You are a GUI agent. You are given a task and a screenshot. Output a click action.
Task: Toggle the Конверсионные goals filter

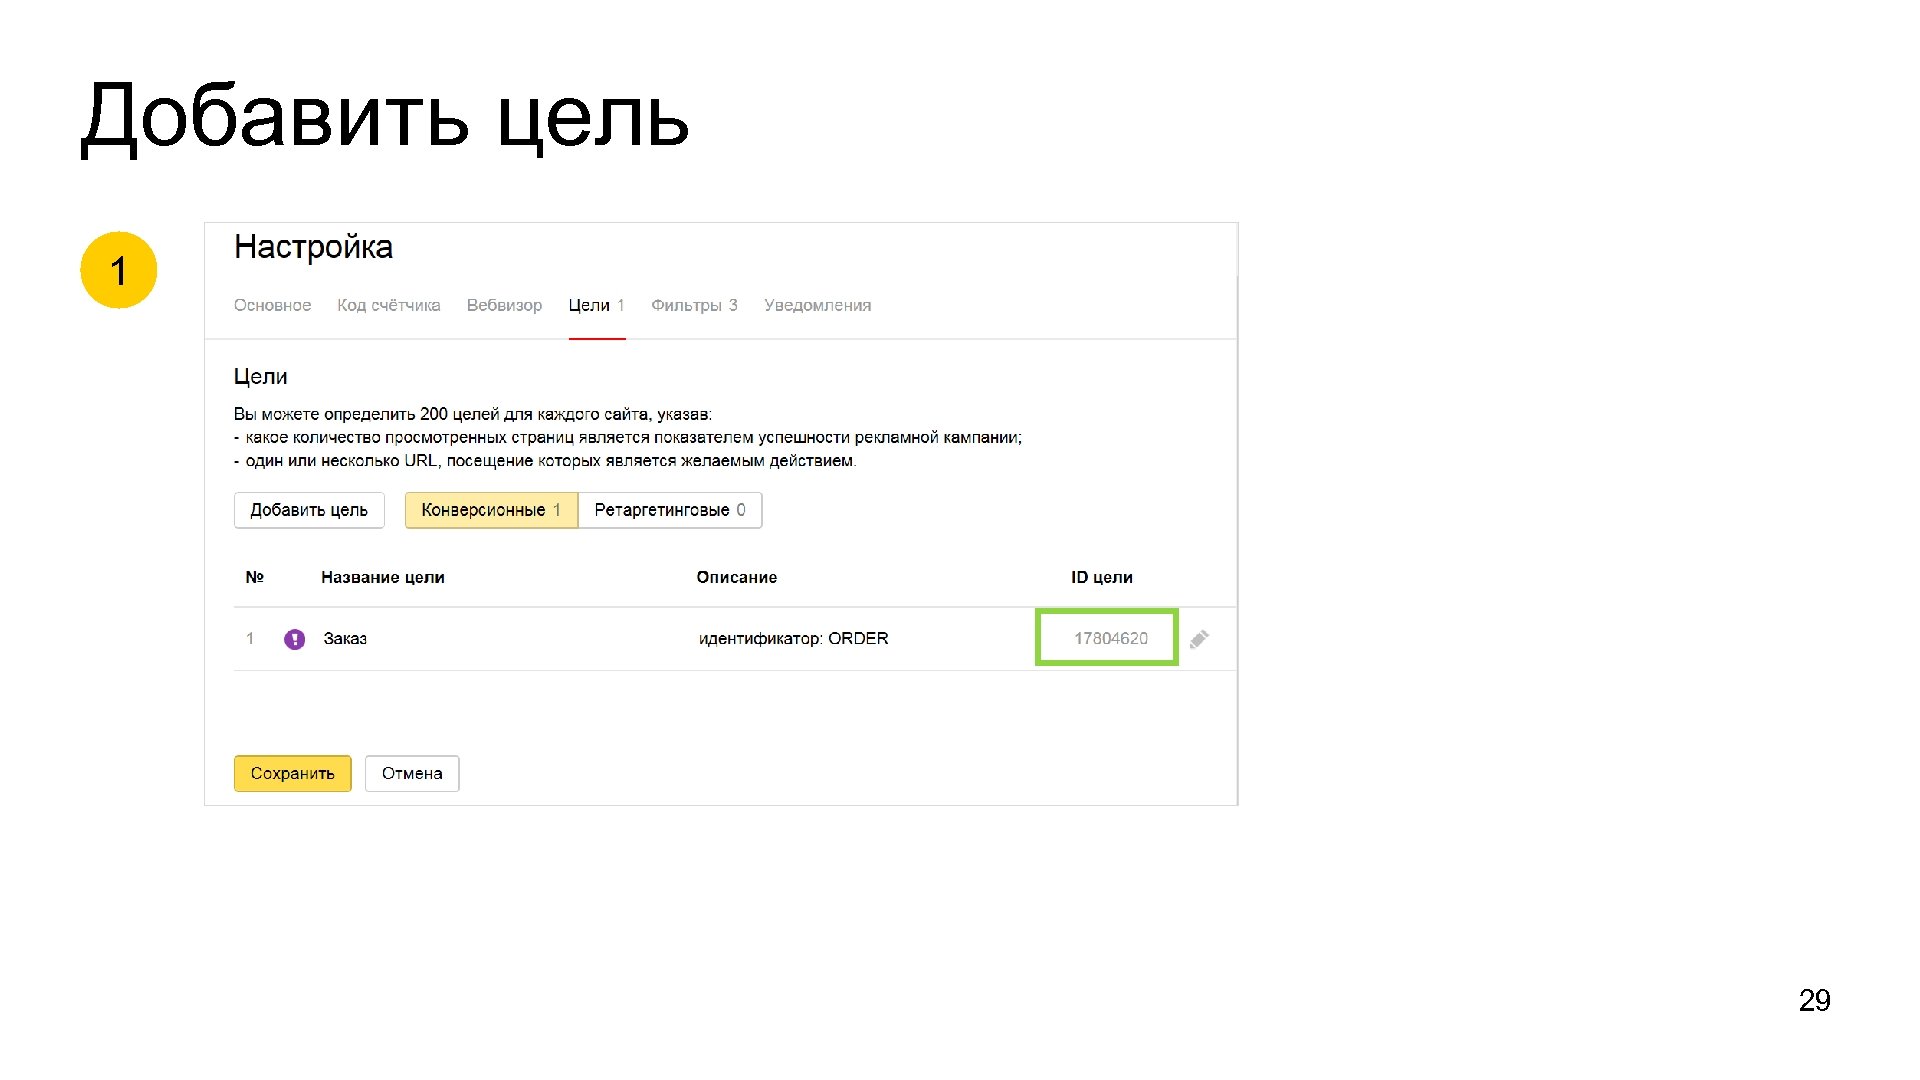pos(490,510)
